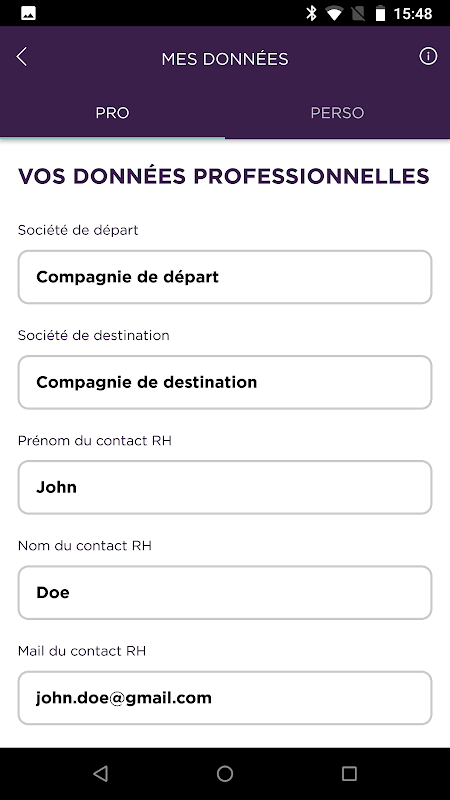
Task: Select the Prénom du contact RH field
Action: pos(225,487)
